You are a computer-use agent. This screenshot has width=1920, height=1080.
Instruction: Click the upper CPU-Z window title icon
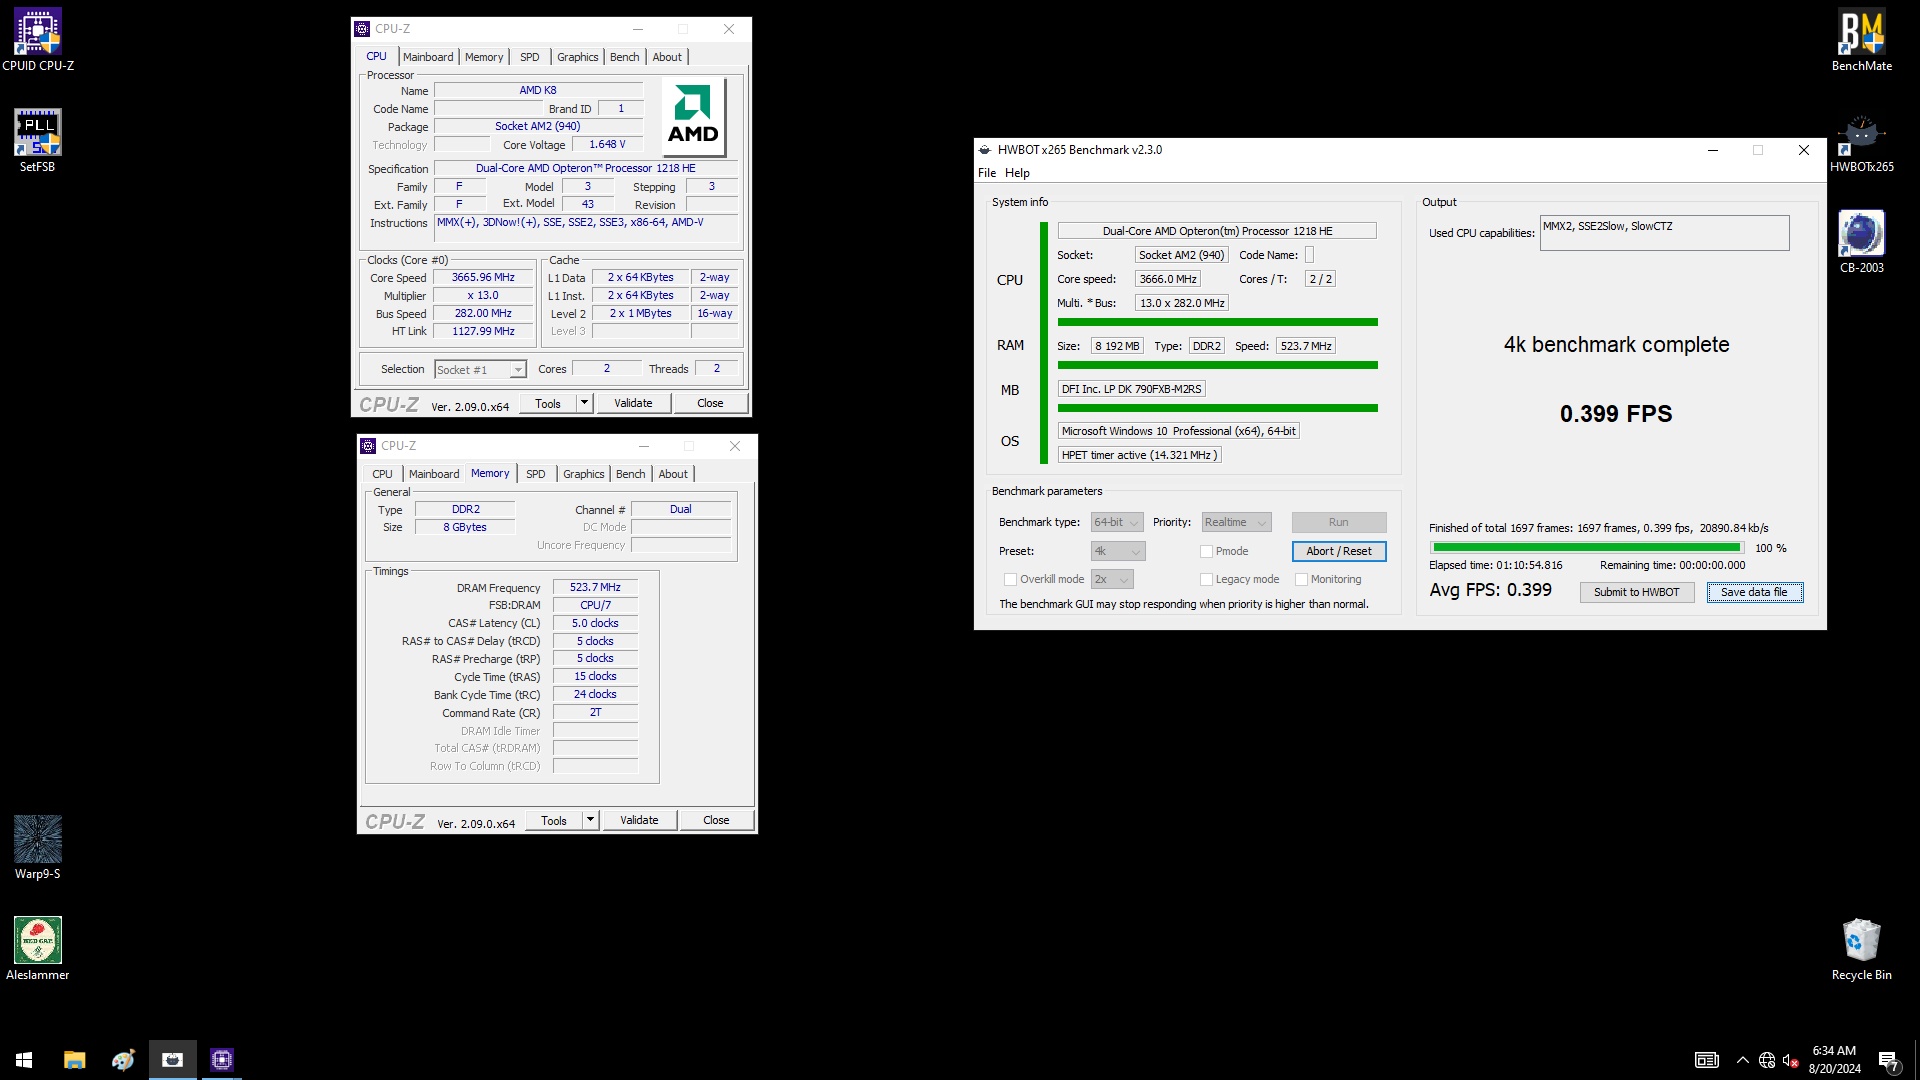[363, 29]
